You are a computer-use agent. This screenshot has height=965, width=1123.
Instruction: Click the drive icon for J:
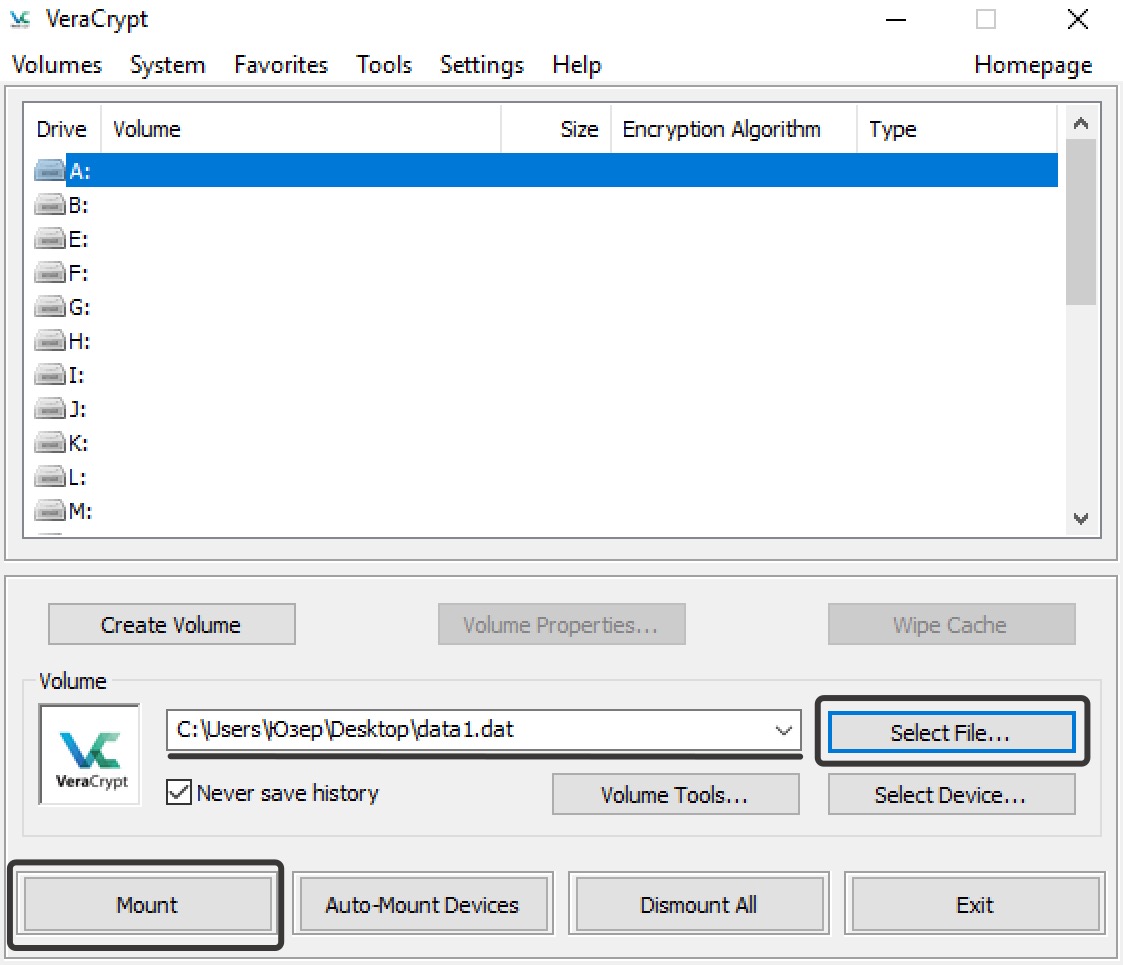click(x=49, y=409)
